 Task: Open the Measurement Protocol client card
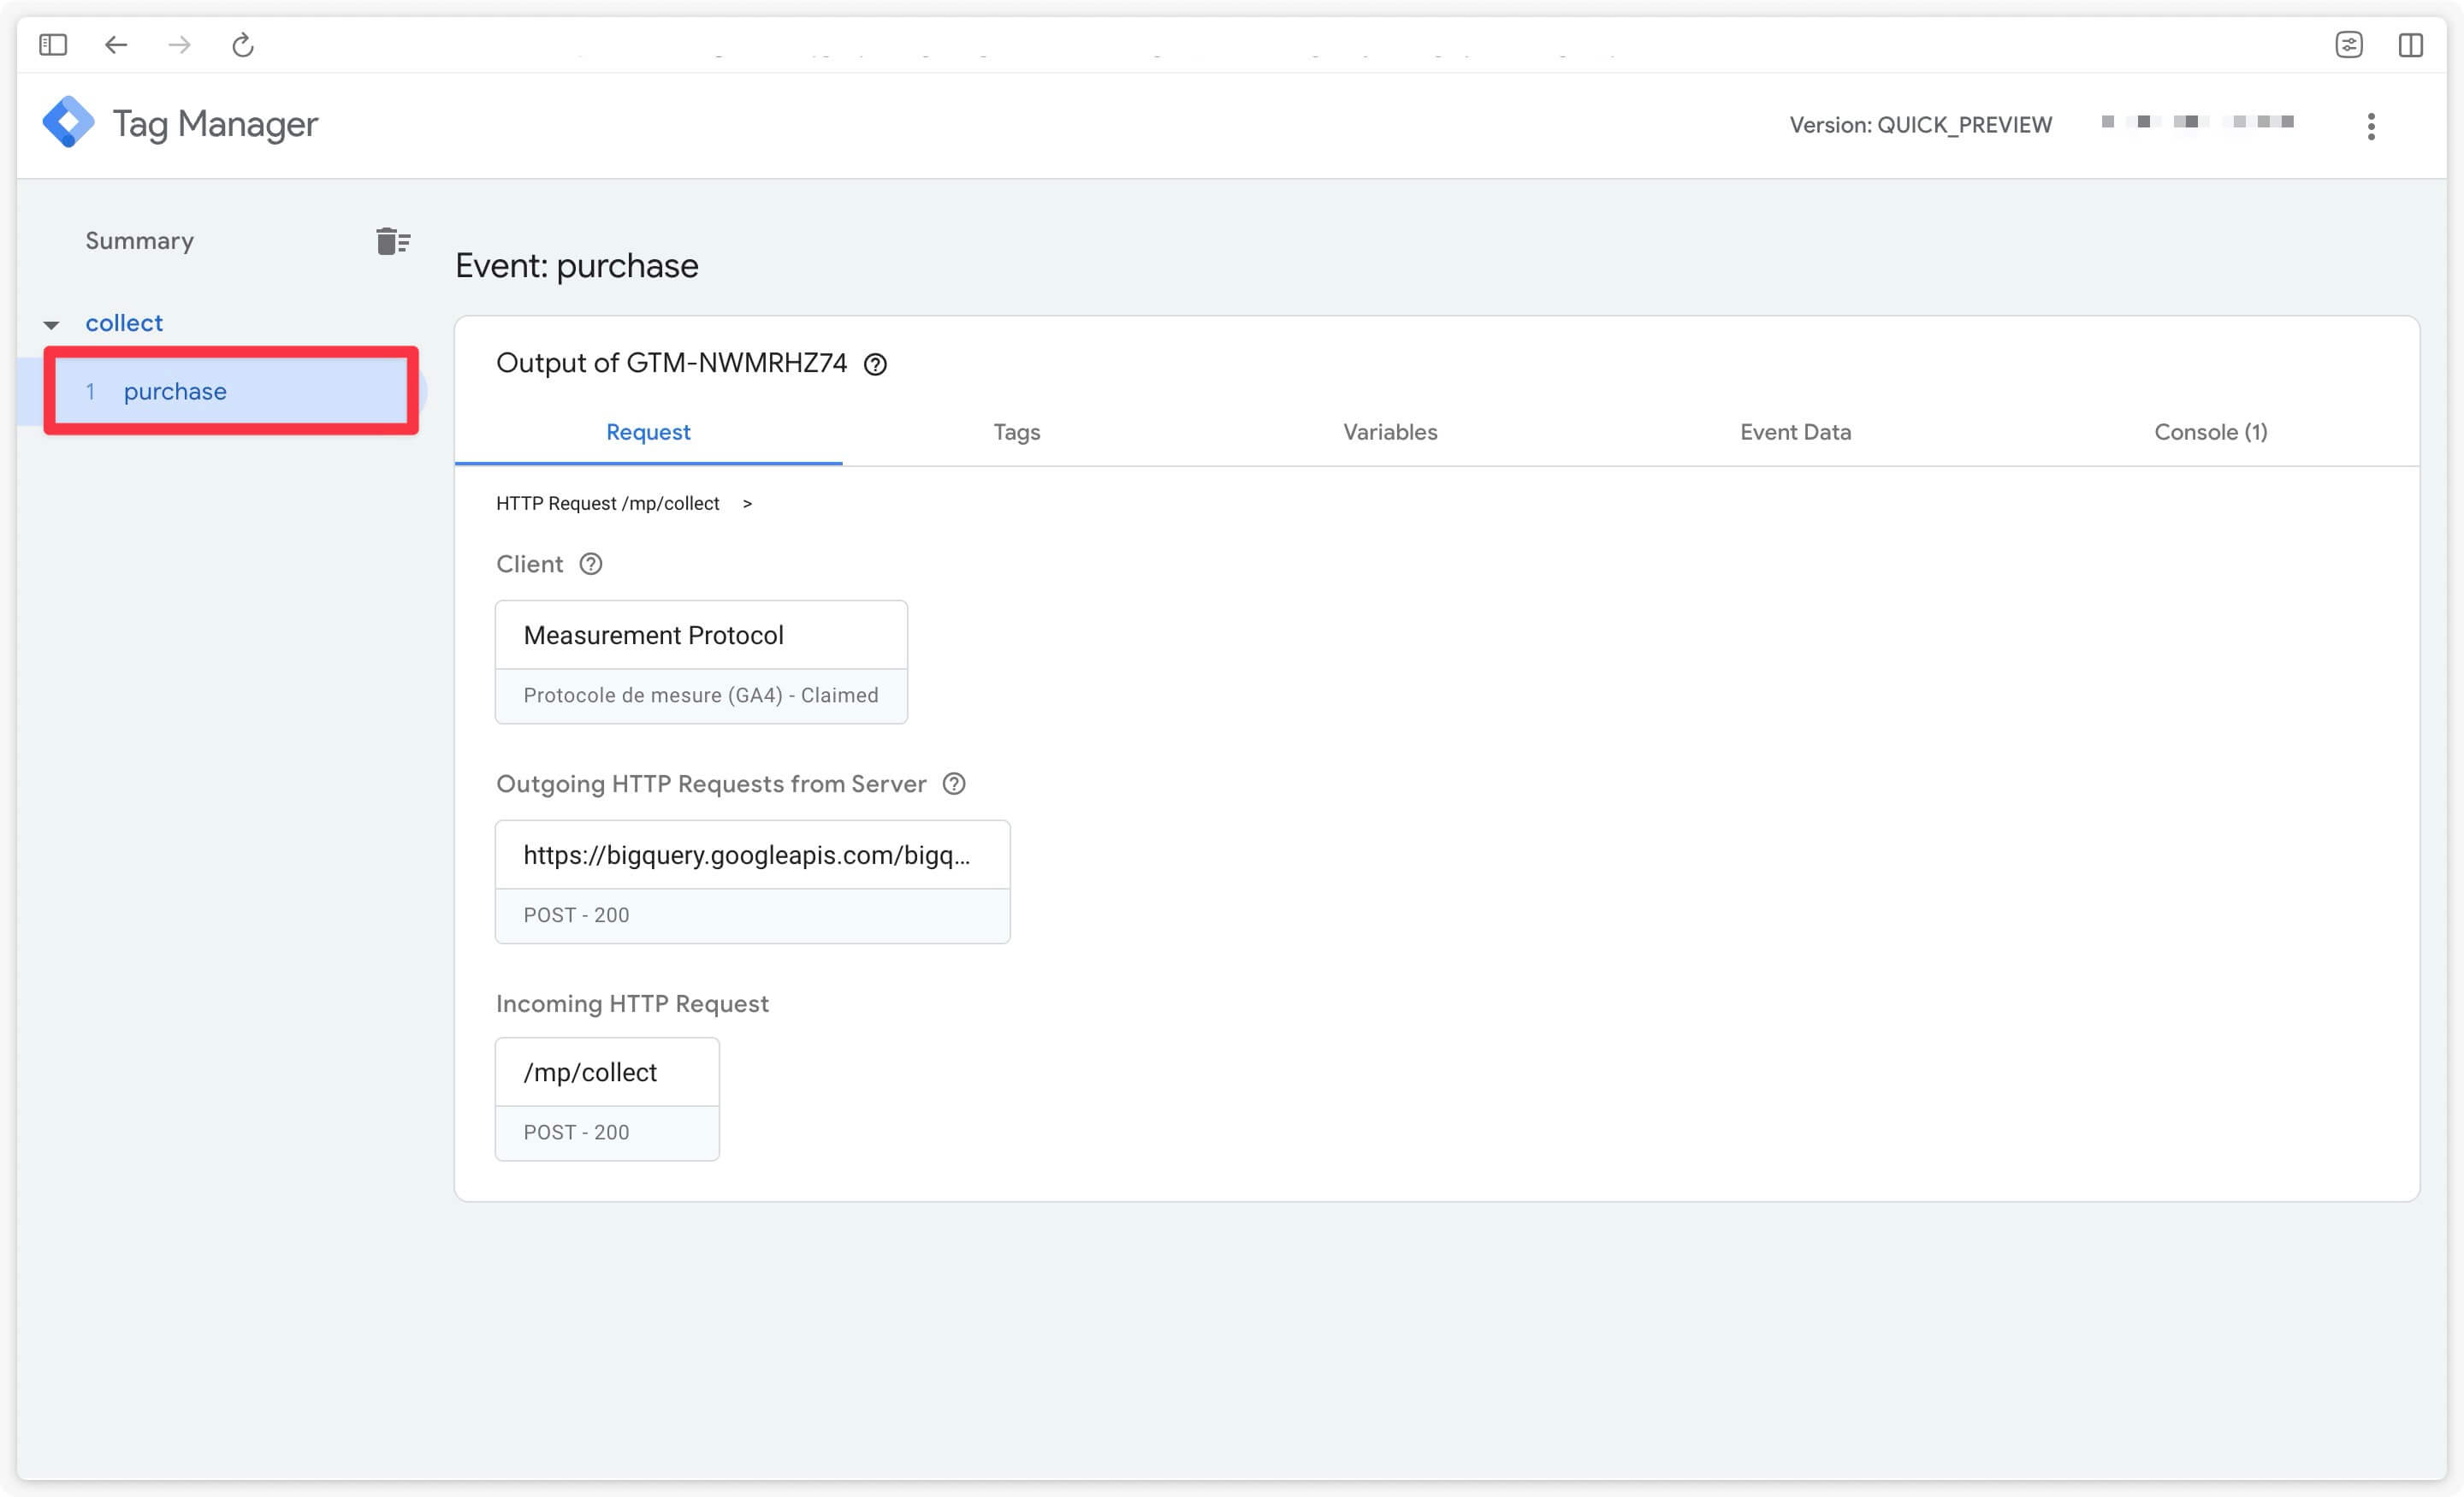(x=701, y=662)
